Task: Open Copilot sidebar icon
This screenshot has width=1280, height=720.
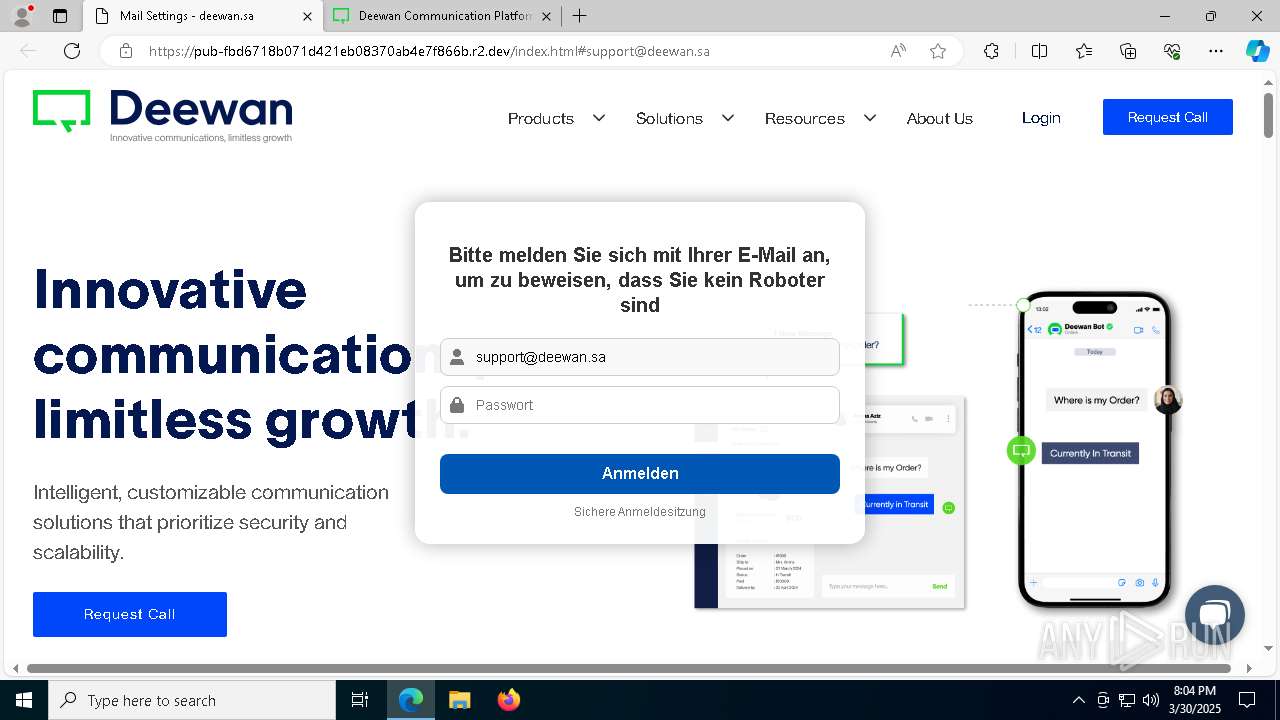Action: (1257, 51)
